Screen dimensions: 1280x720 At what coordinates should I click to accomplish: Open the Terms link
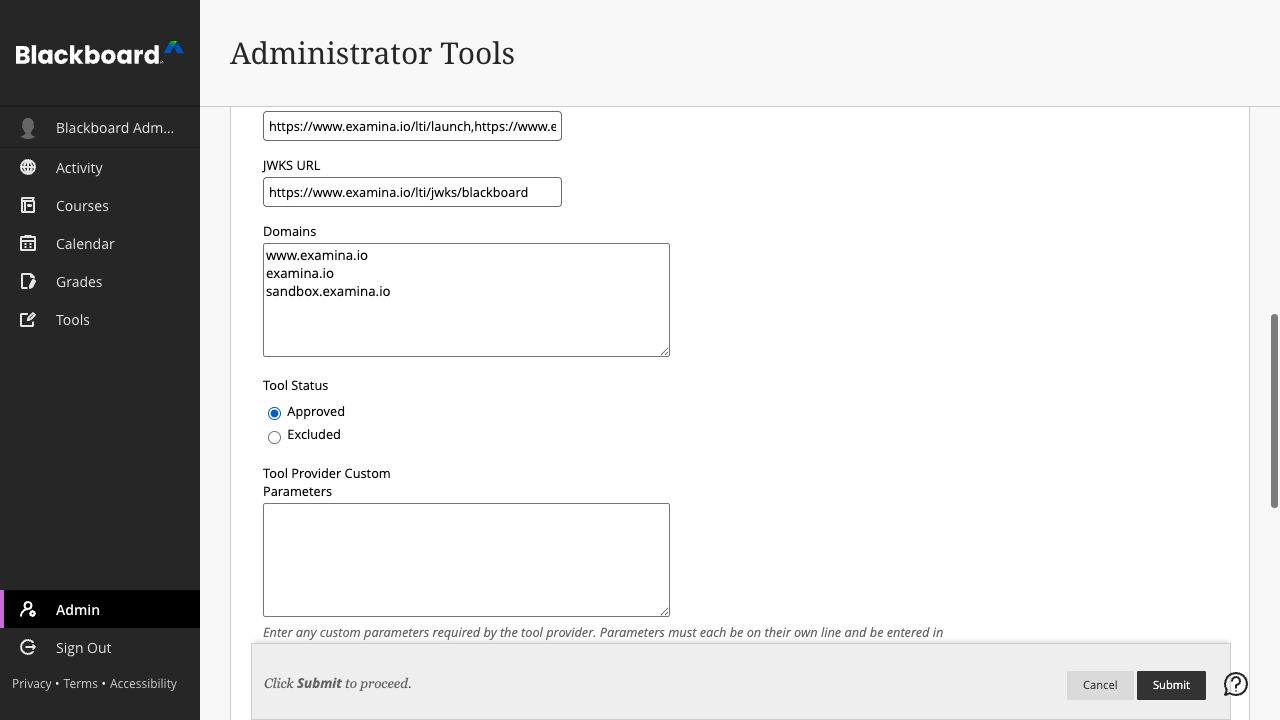(80, 683)
